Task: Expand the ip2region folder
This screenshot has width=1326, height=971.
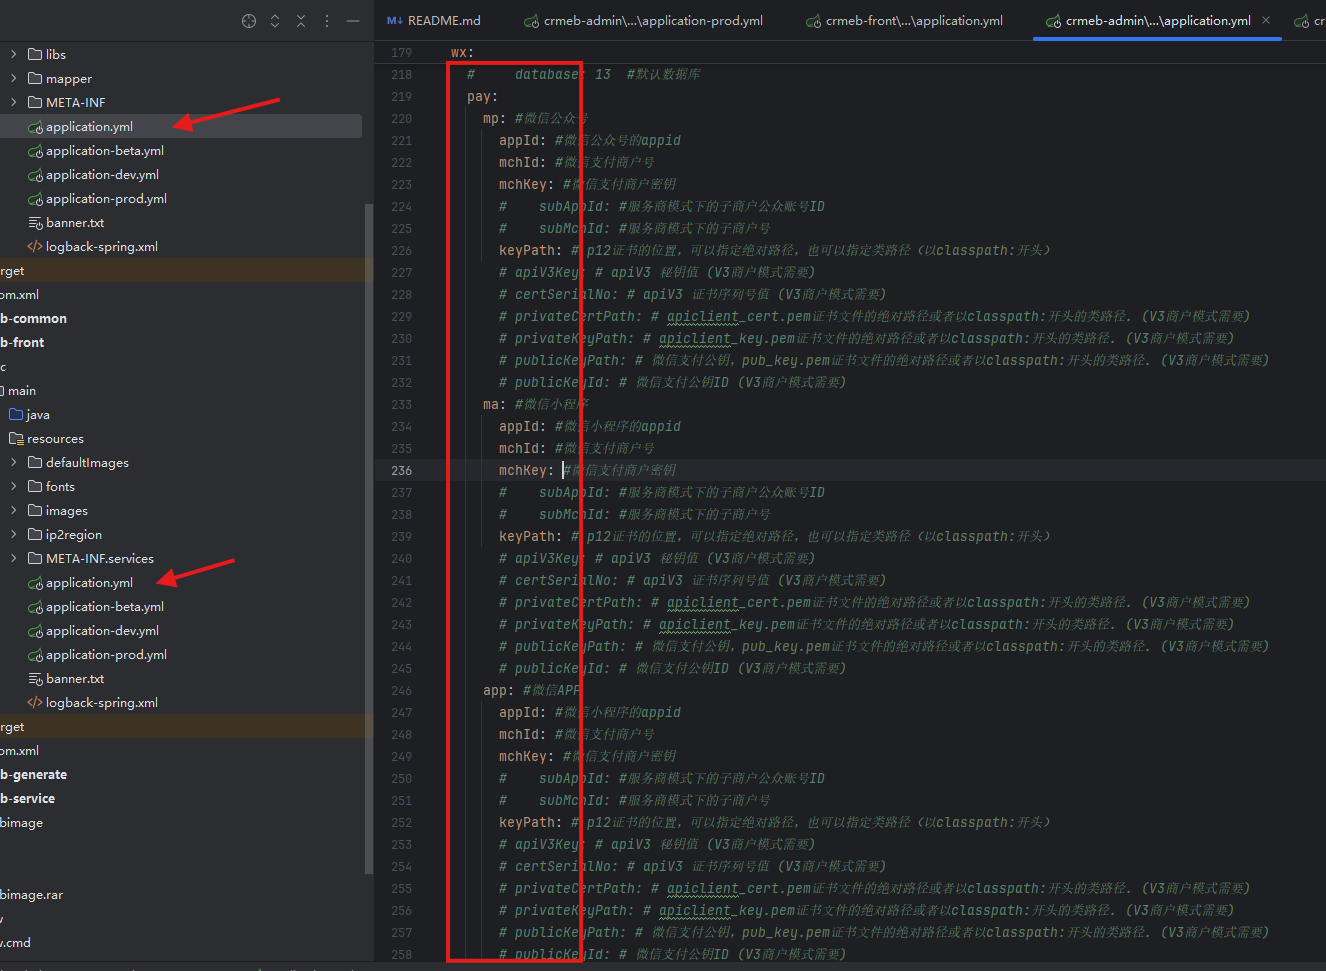Action: tap(13, 535)
